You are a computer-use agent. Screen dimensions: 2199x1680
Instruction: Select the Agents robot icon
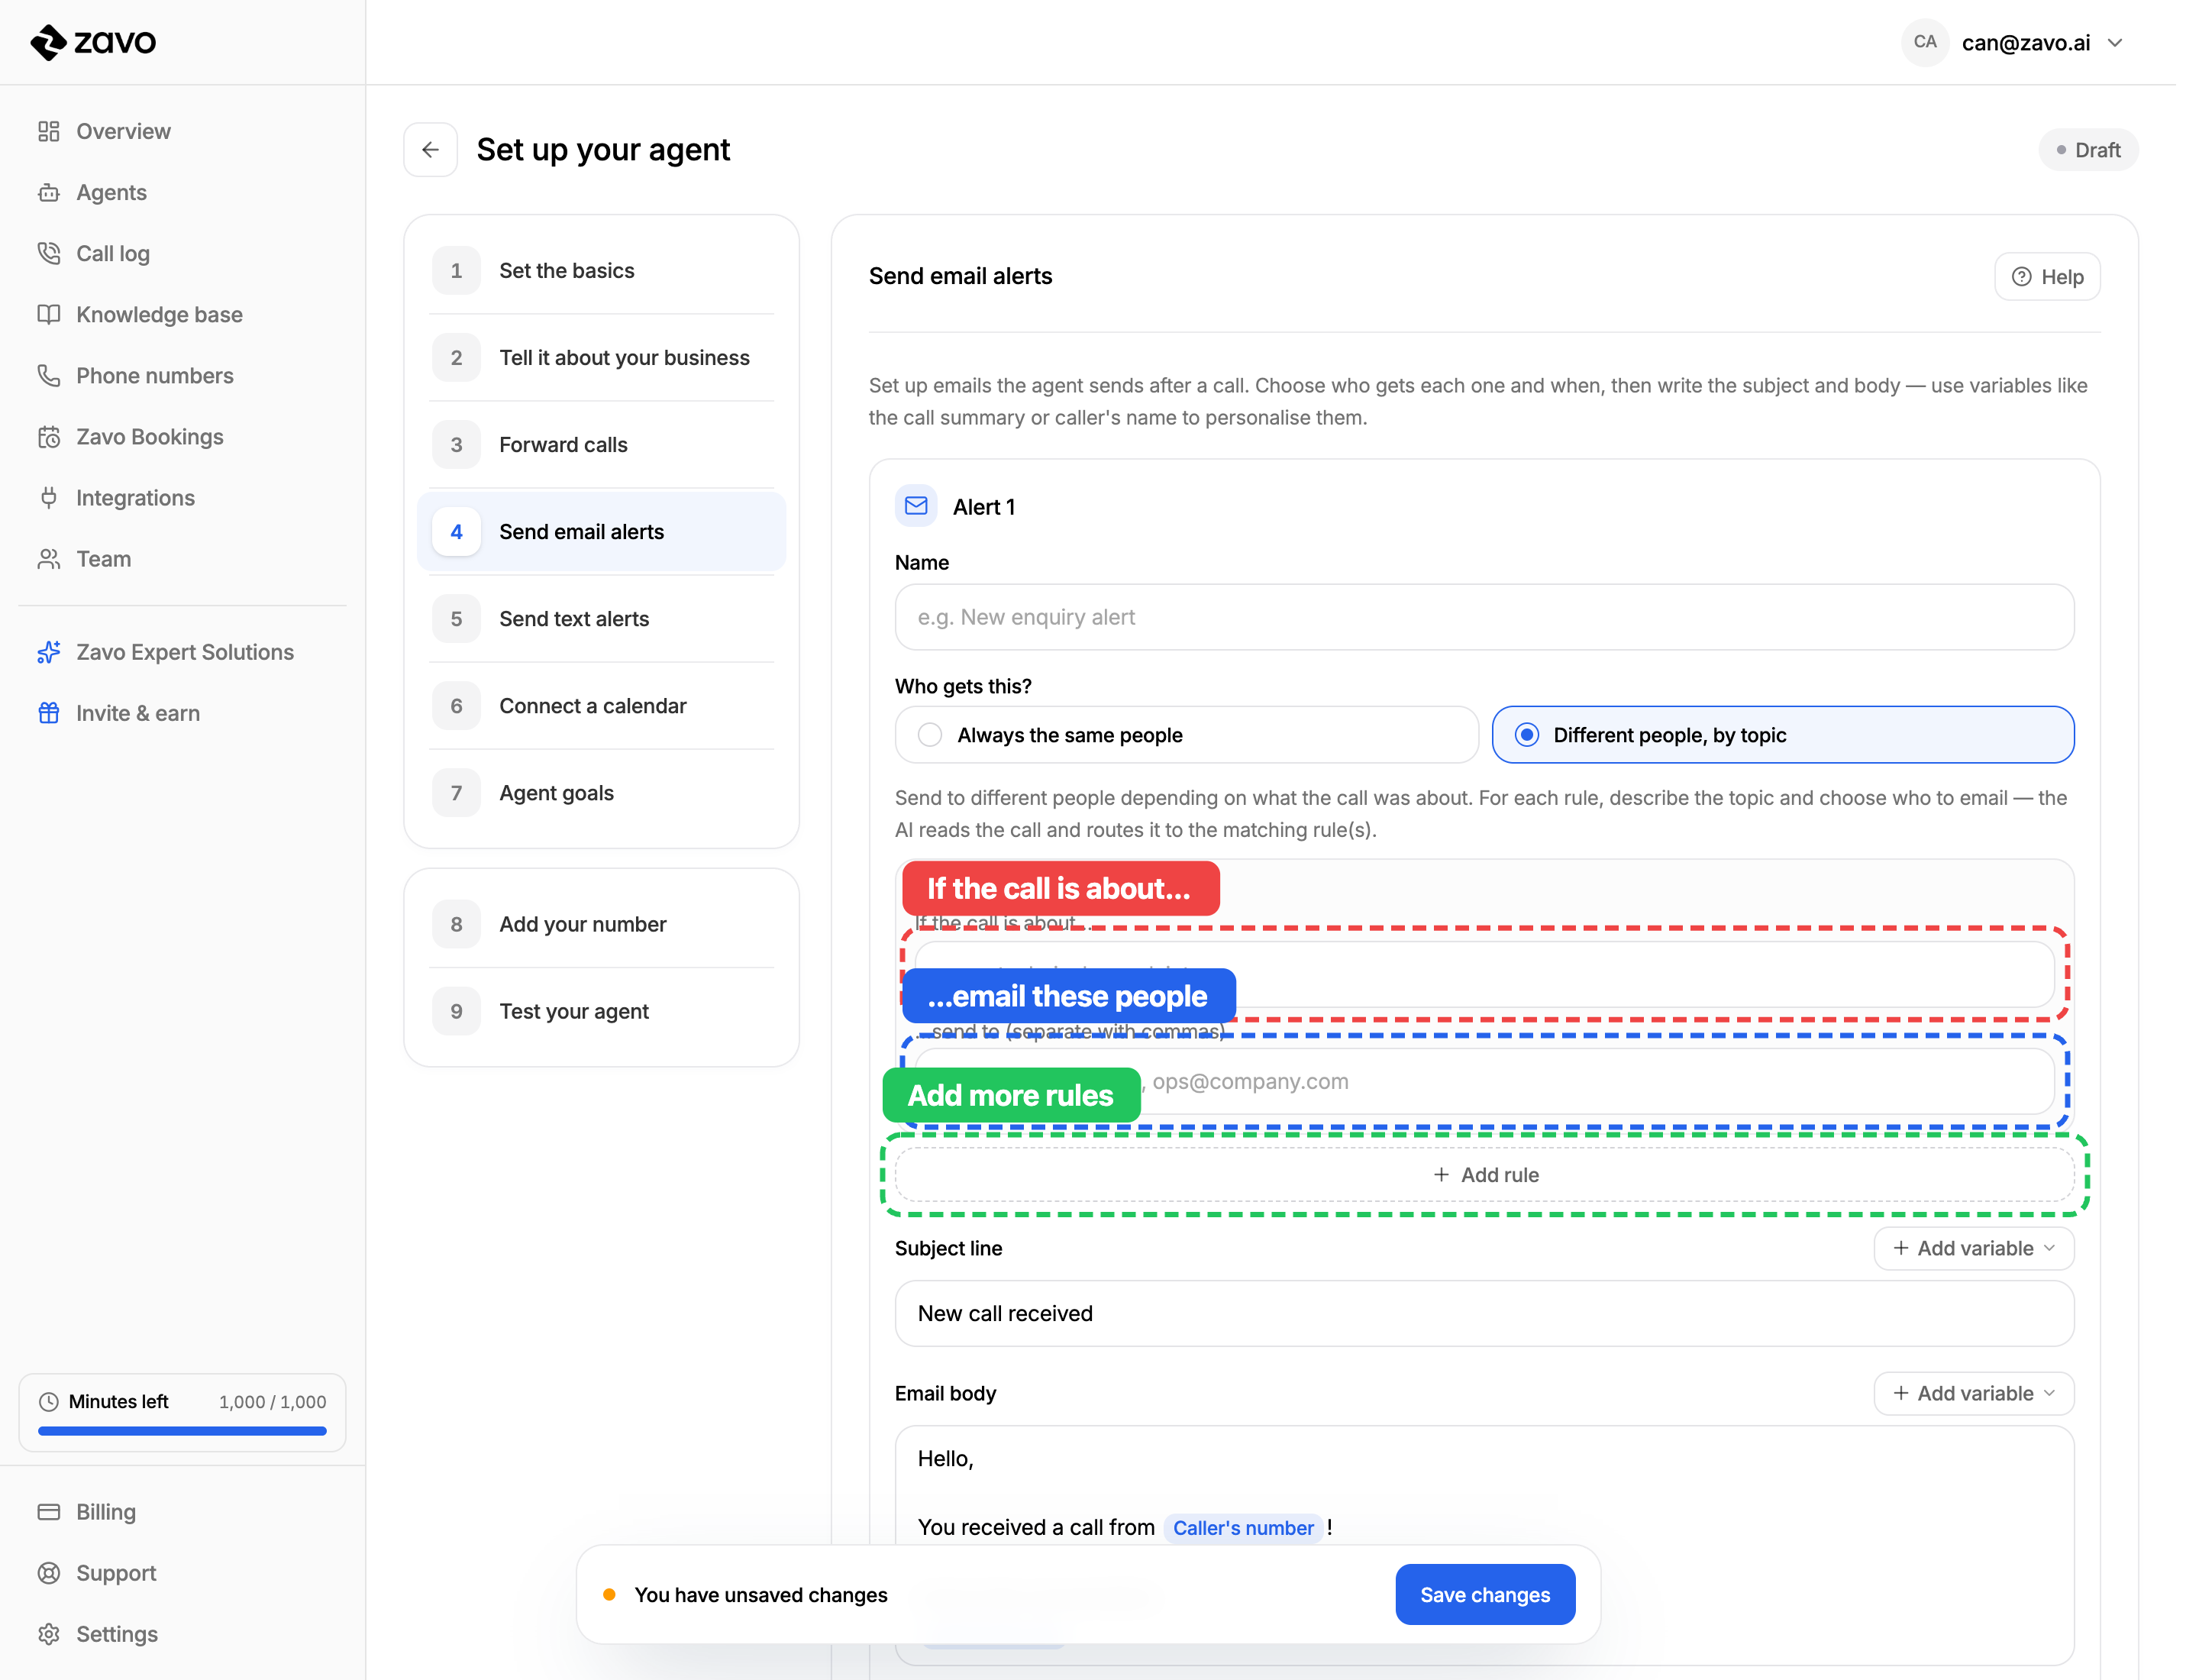[48, 192]
